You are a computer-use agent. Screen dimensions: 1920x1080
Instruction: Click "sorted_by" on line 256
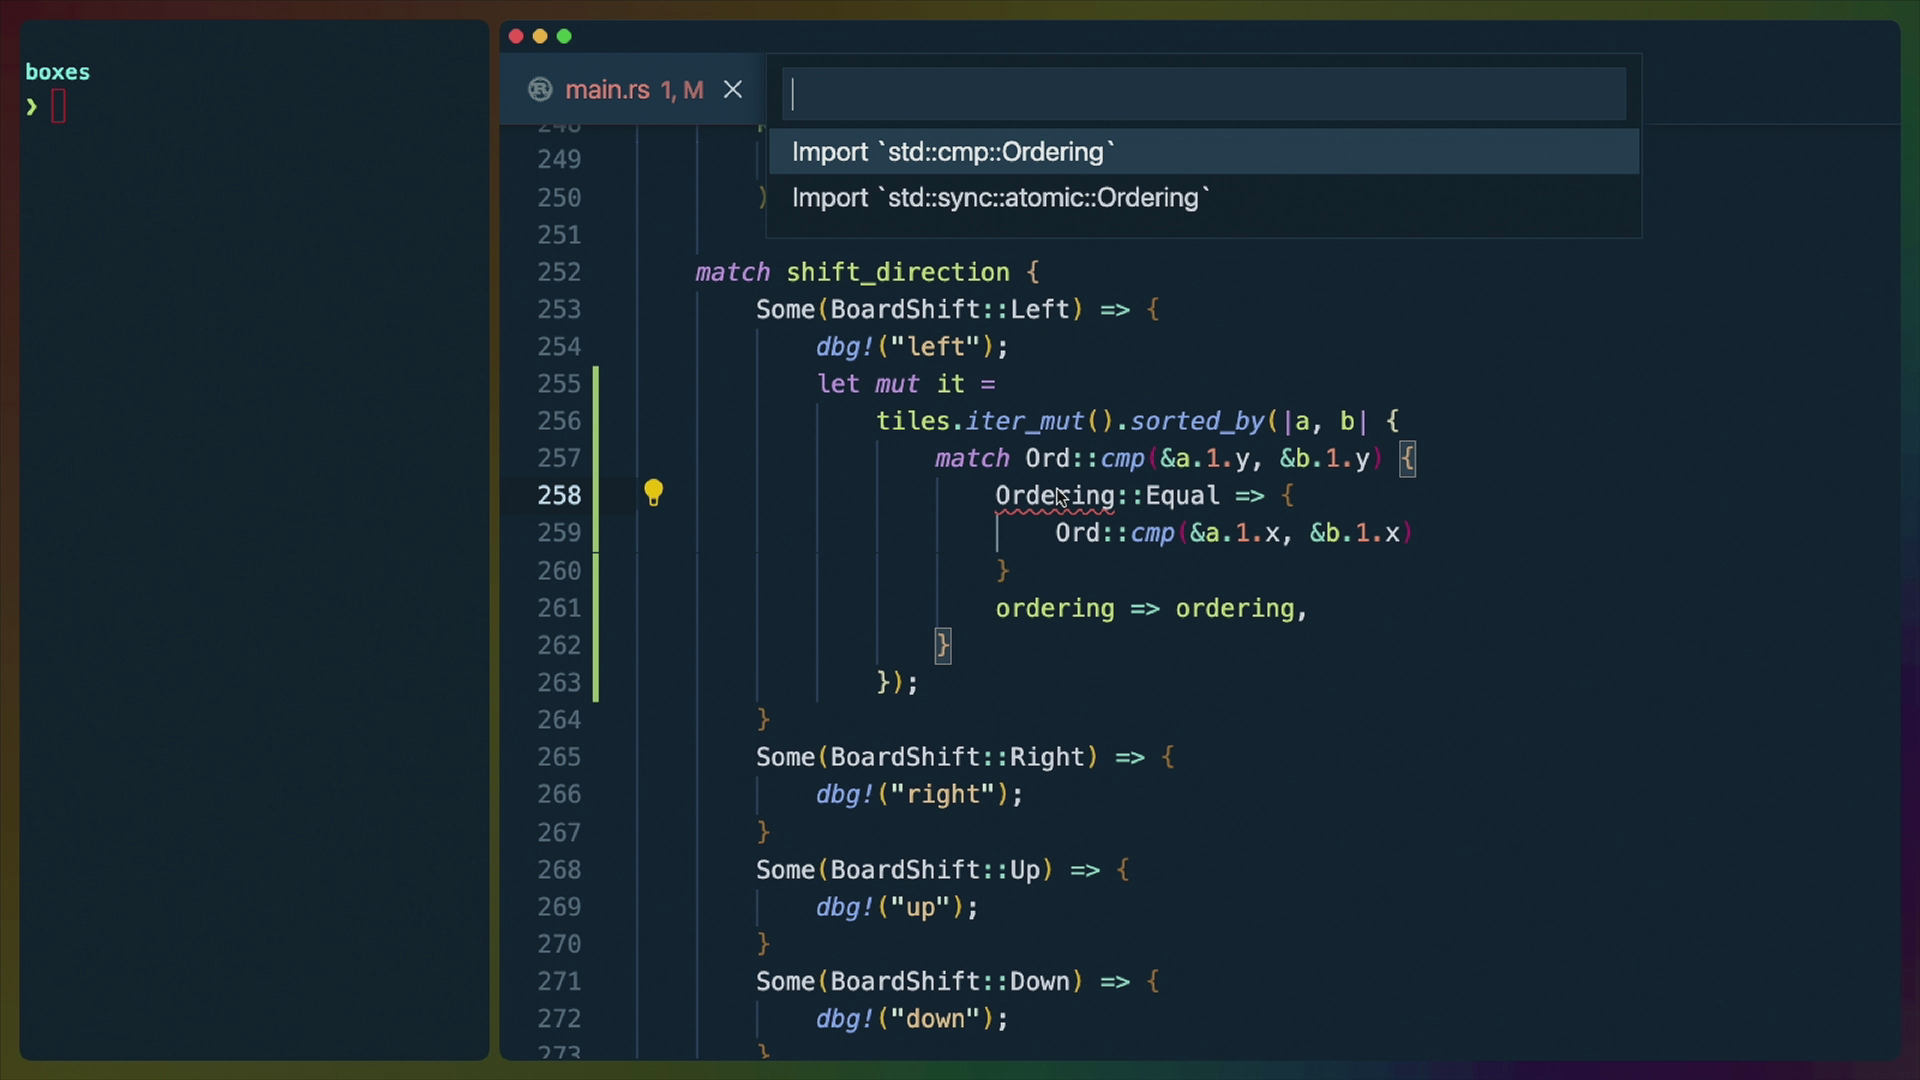coord(1199,421)
